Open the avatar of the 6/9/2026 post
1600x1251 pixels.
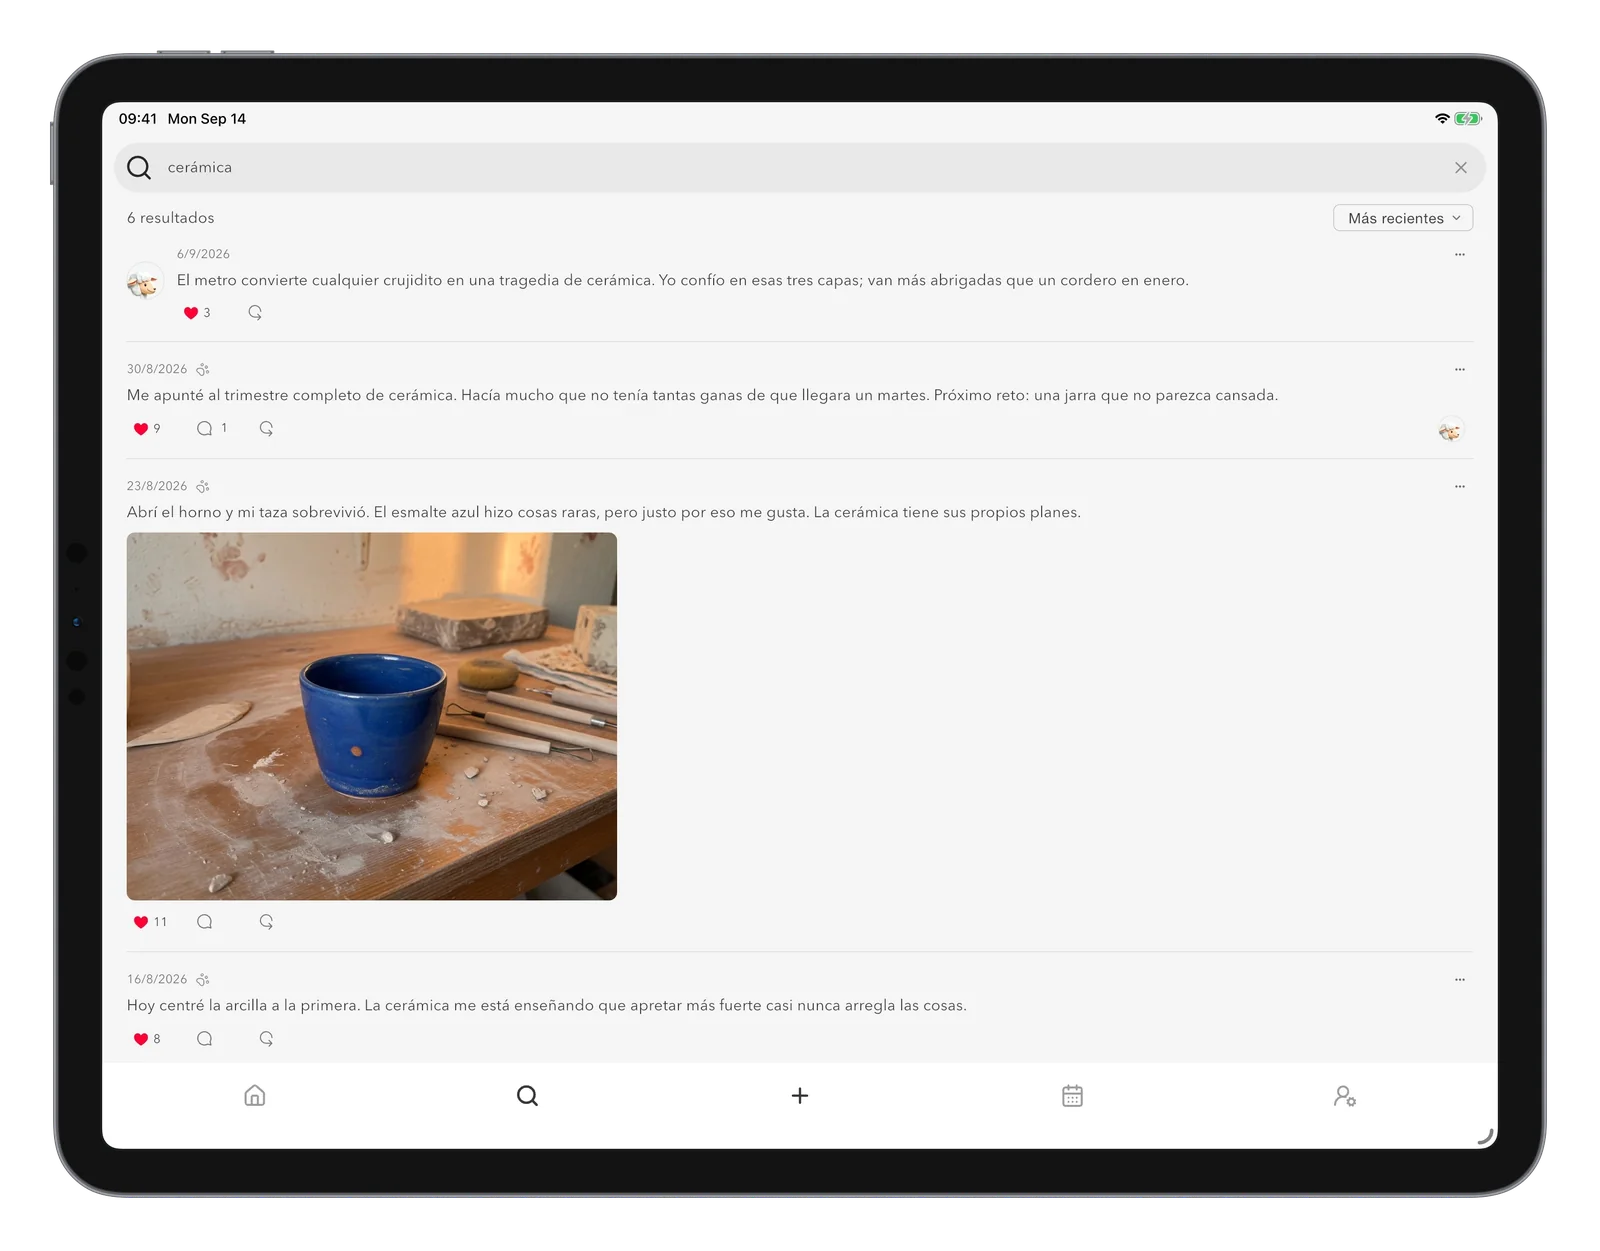pyautogui.click(x=145, y=282)
